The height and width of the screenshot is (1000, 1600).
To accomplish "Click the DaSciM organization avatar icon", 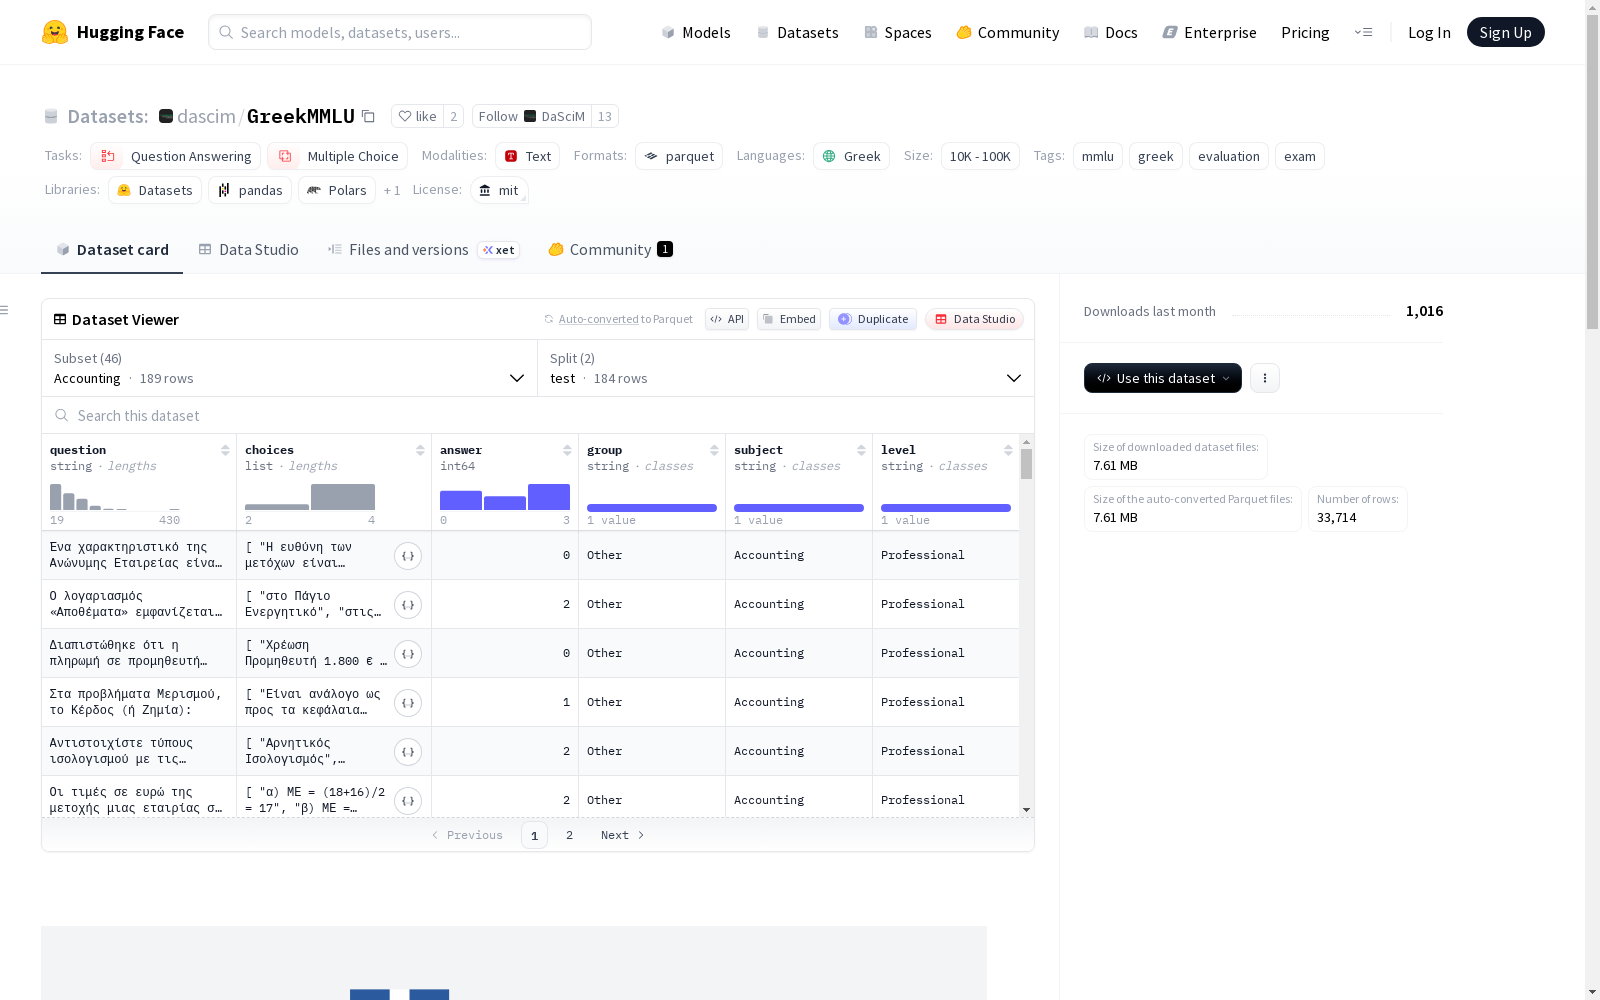I will 530,116.
